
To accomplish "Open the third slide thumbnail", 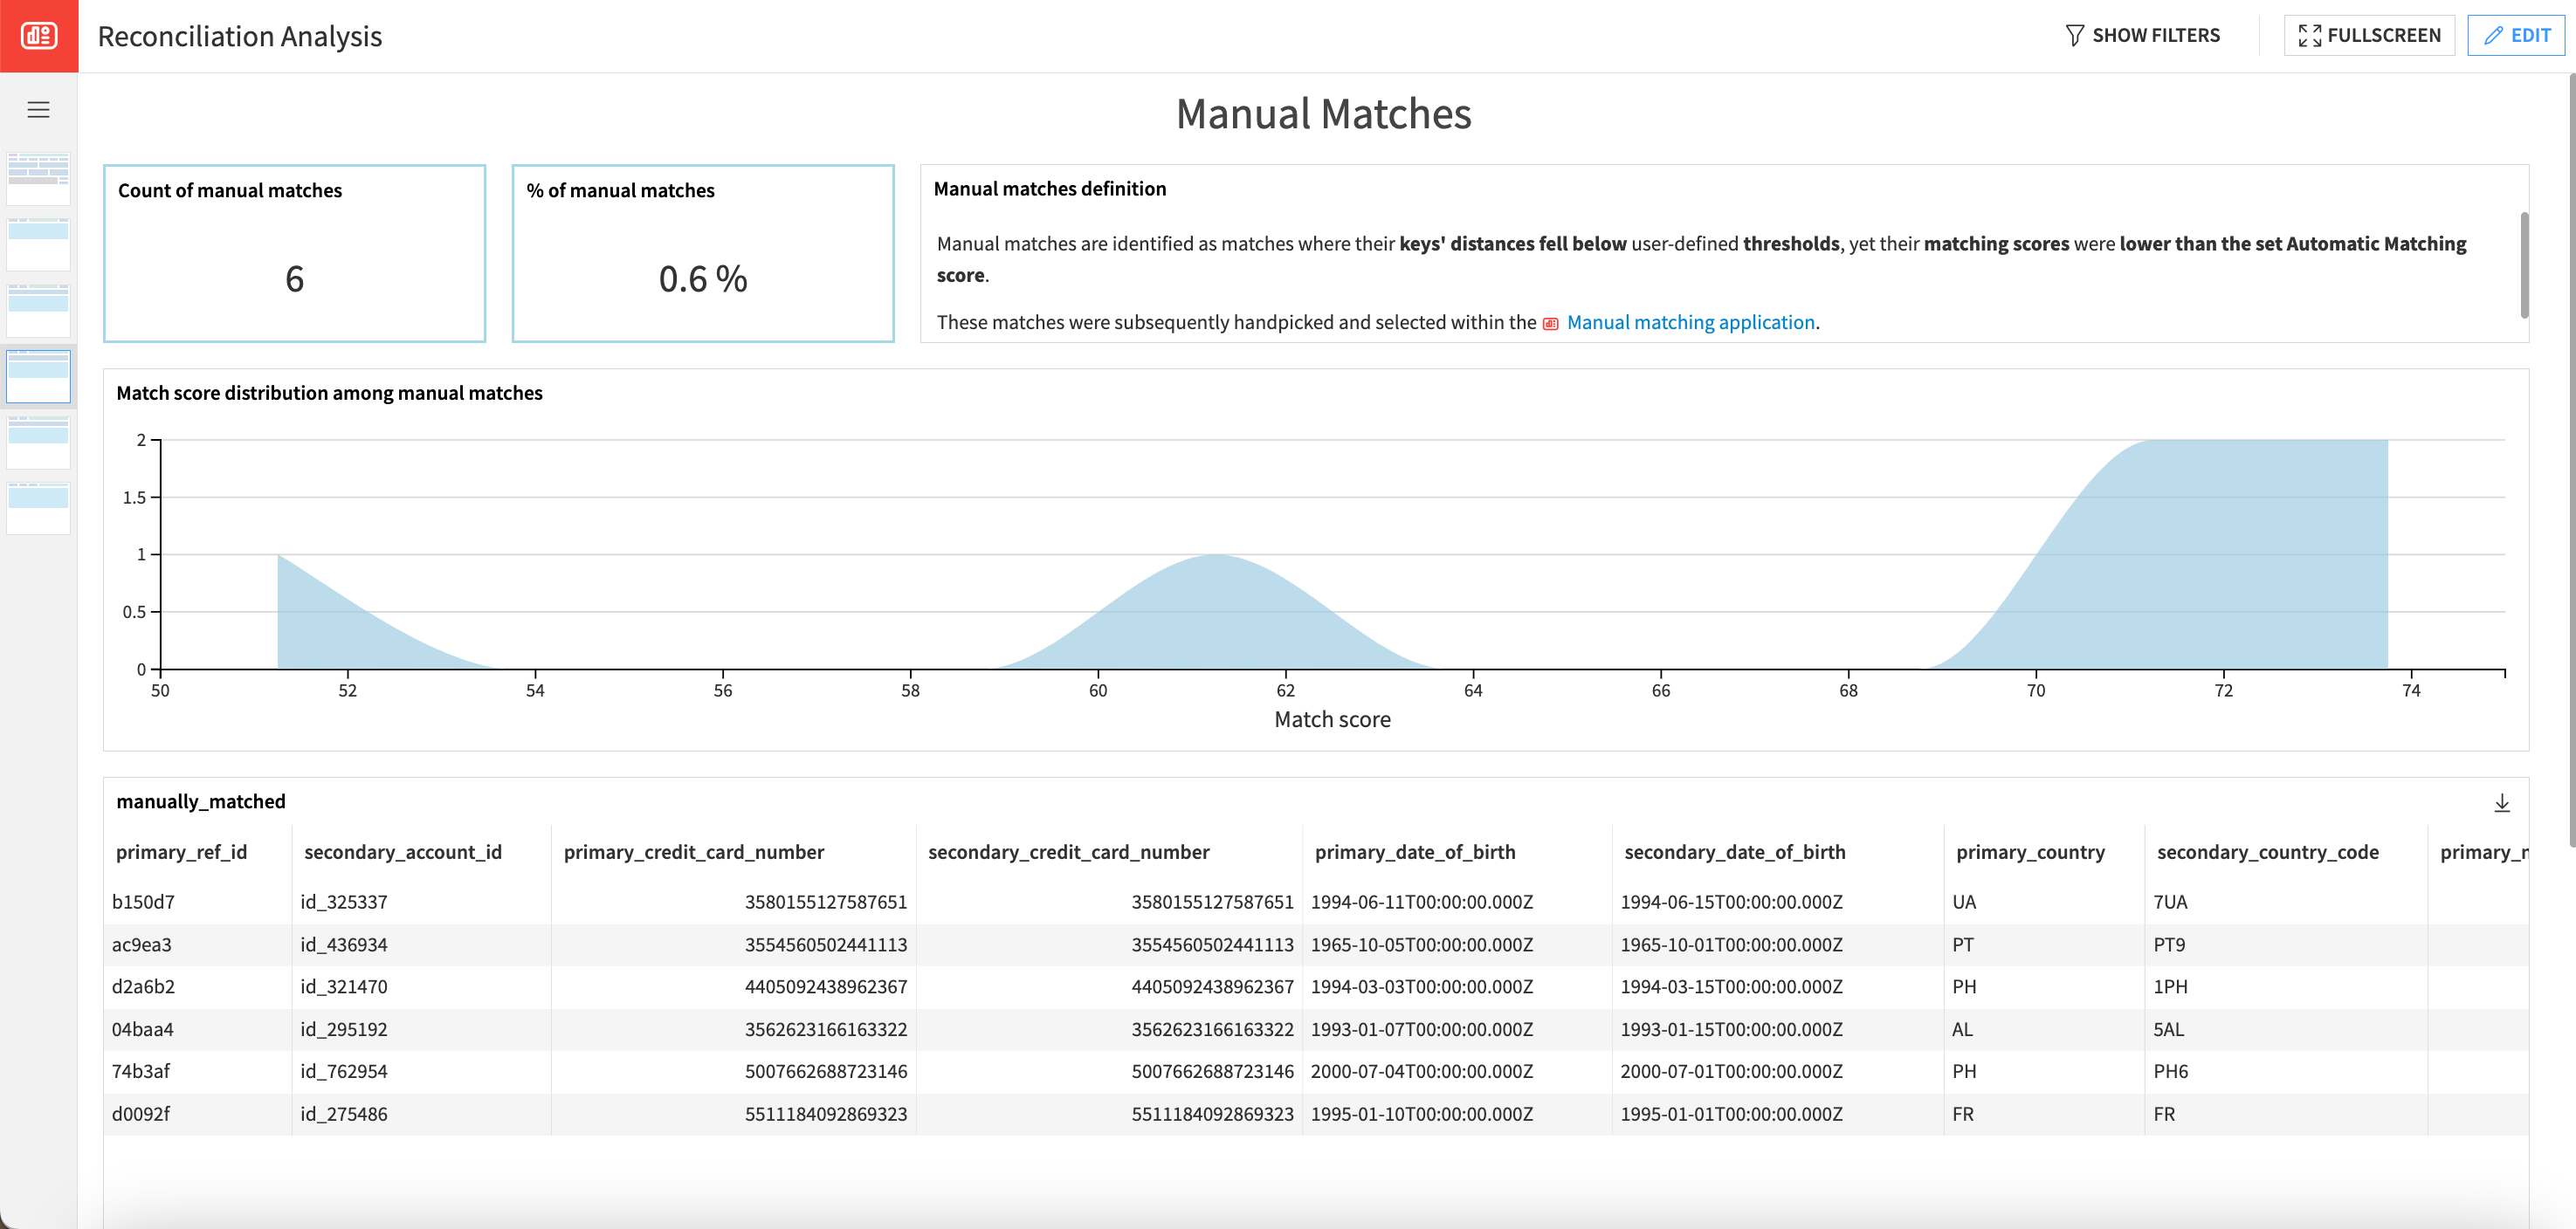I will [38, 311].
